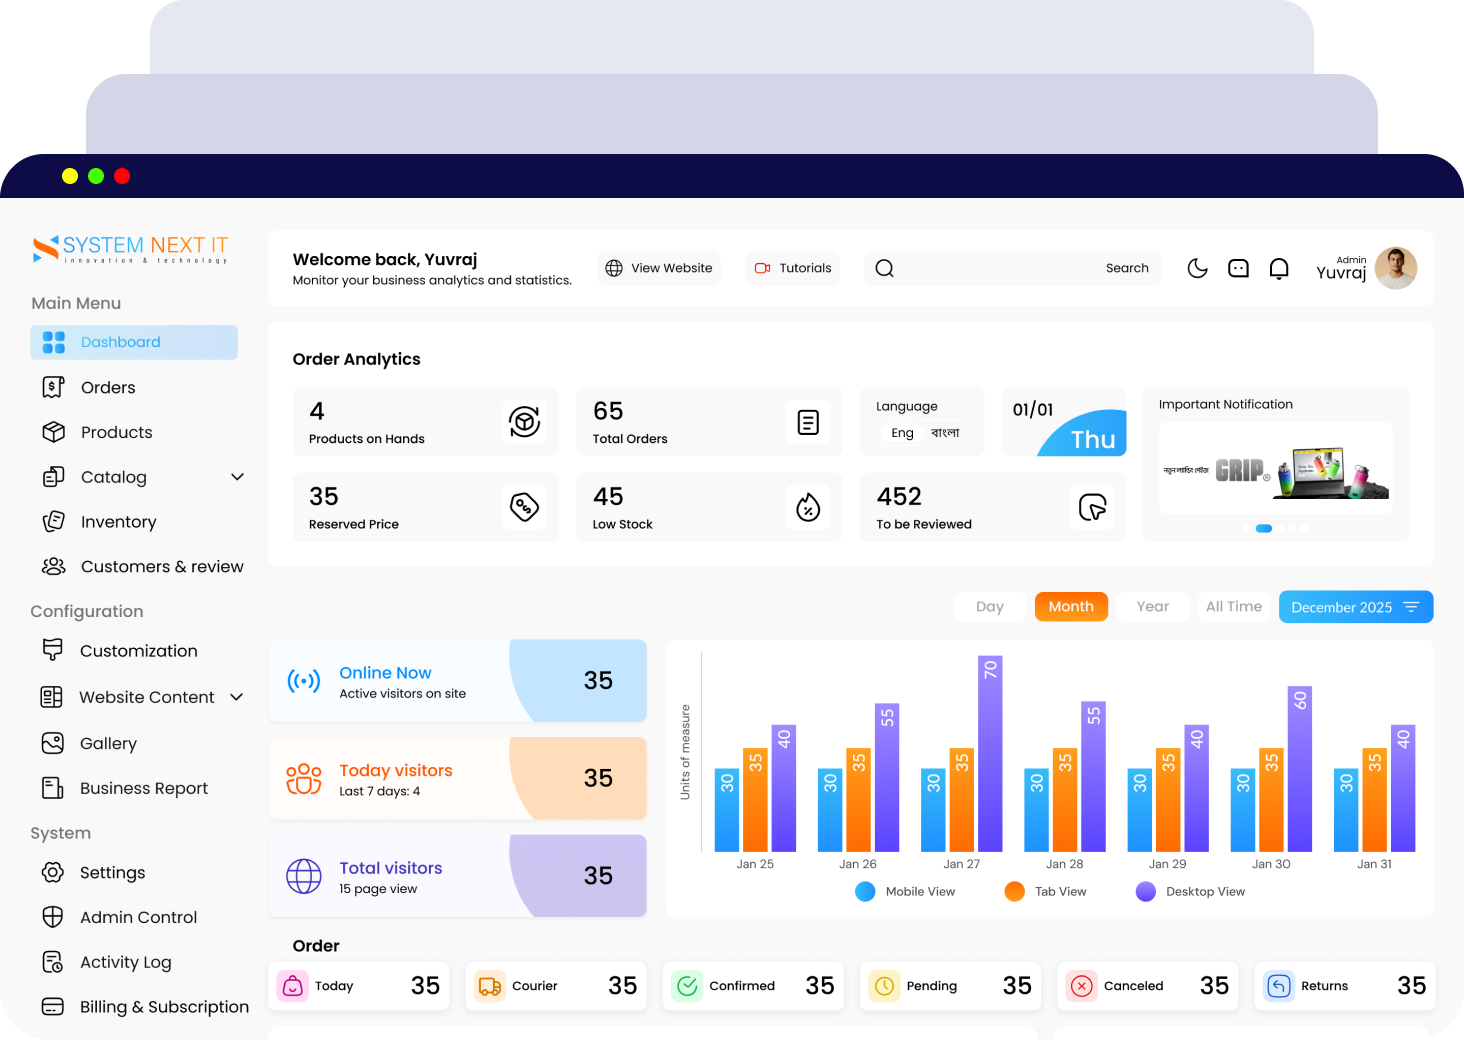Switch language to Bangla
The height and width of the screenshot is (1040, 1464).
click(x=945, y=433)
